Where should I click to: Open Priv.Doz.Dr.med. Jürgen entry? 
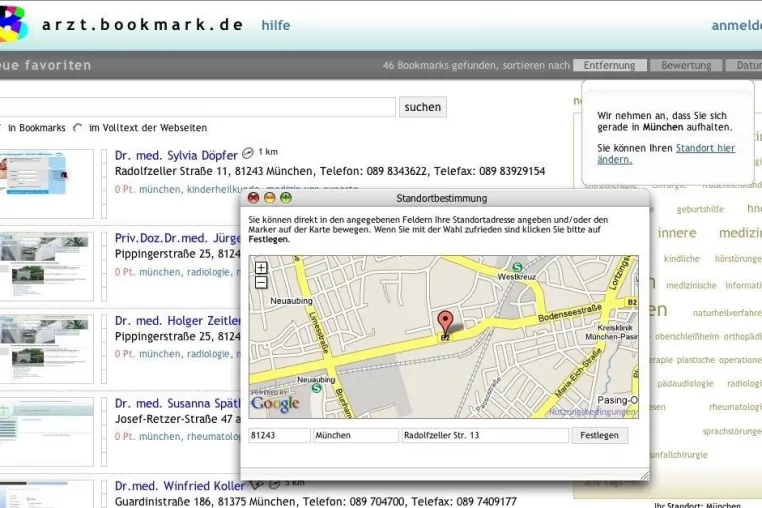tap(178, 238)
